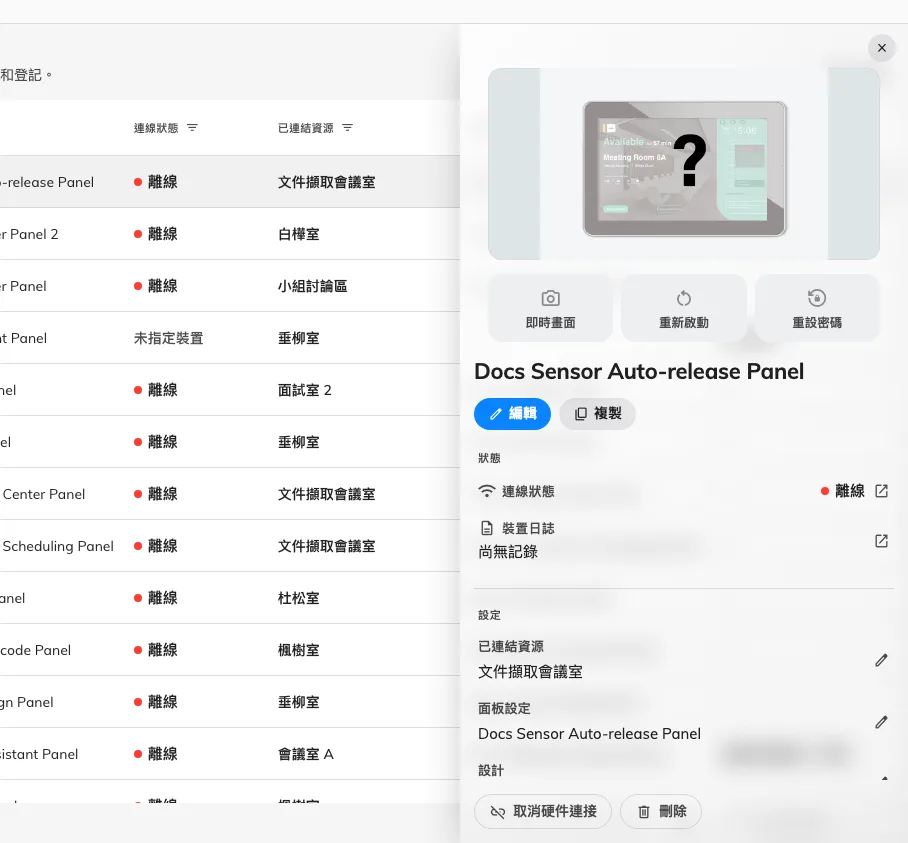The width and height of the screenshot is (908, 843).
Task: Select the row linked to 小組討論區
Action: pos(230,286)
